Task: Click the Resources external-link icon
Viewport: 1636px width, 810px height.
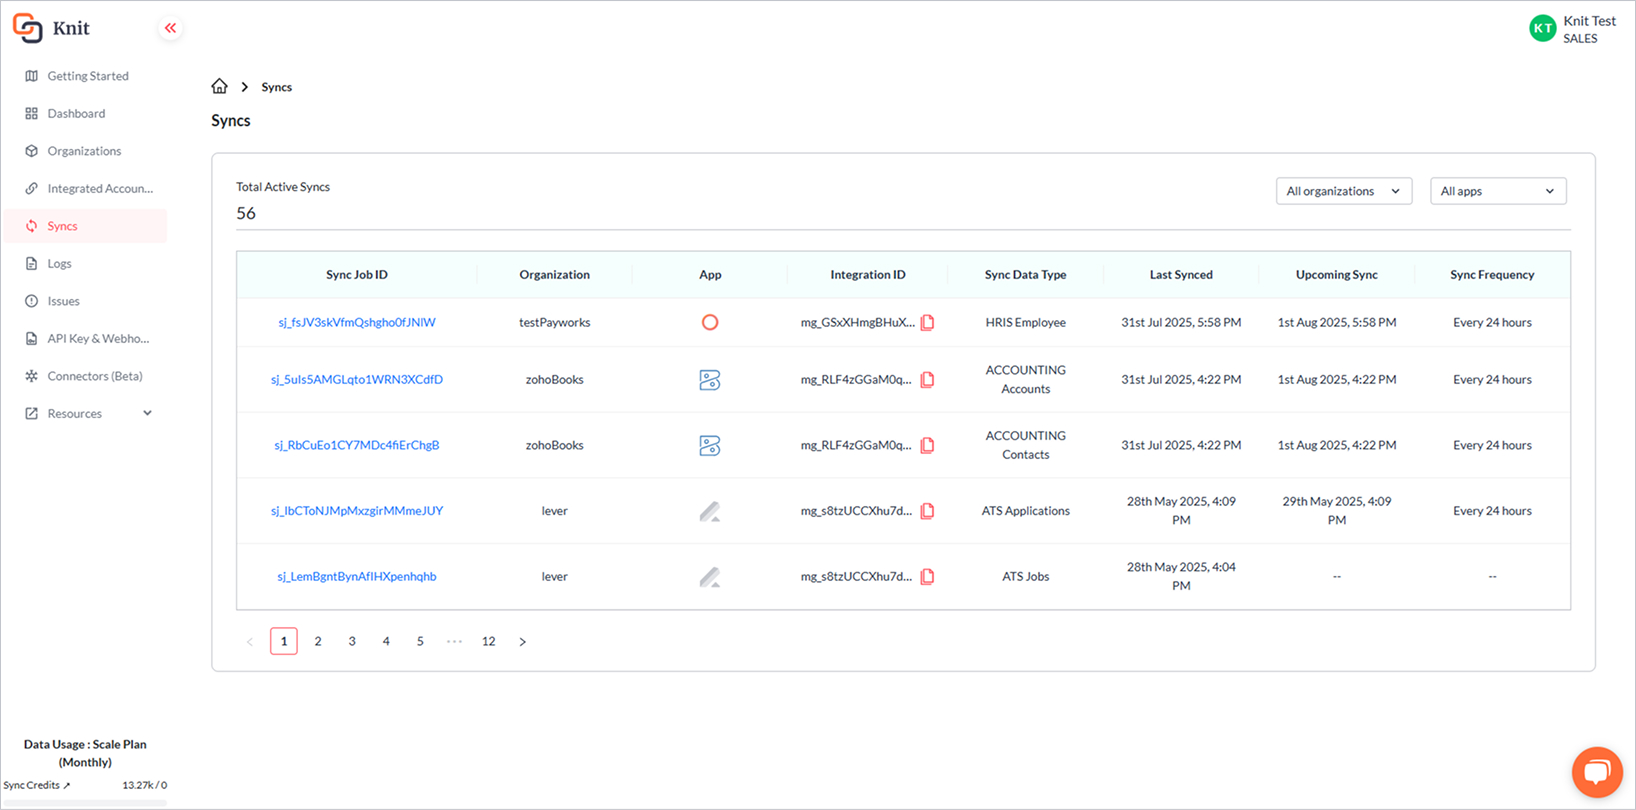Action: [x=31, y=413]
